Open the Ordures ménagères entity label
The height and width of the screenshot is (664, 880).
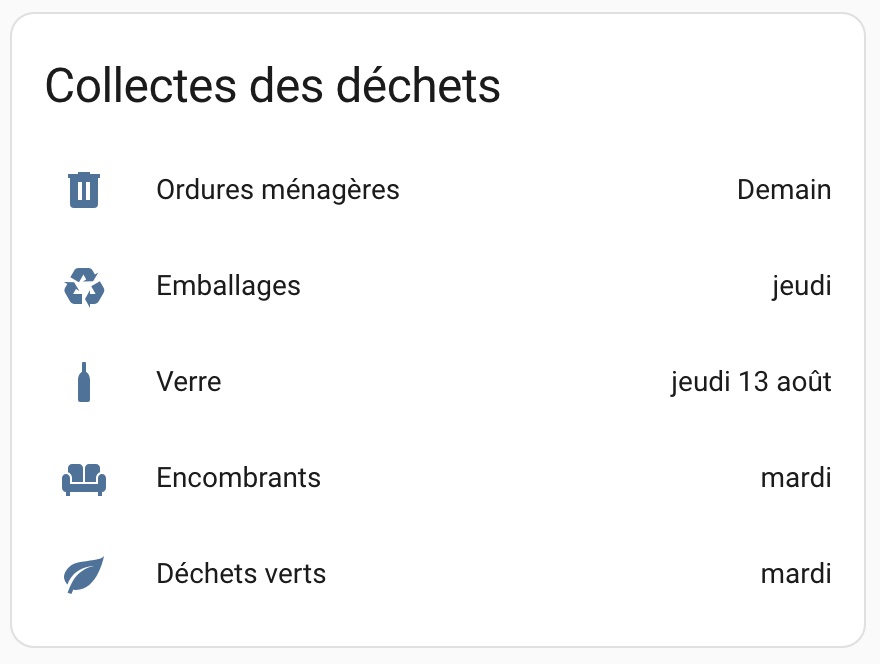pos(278,190)
